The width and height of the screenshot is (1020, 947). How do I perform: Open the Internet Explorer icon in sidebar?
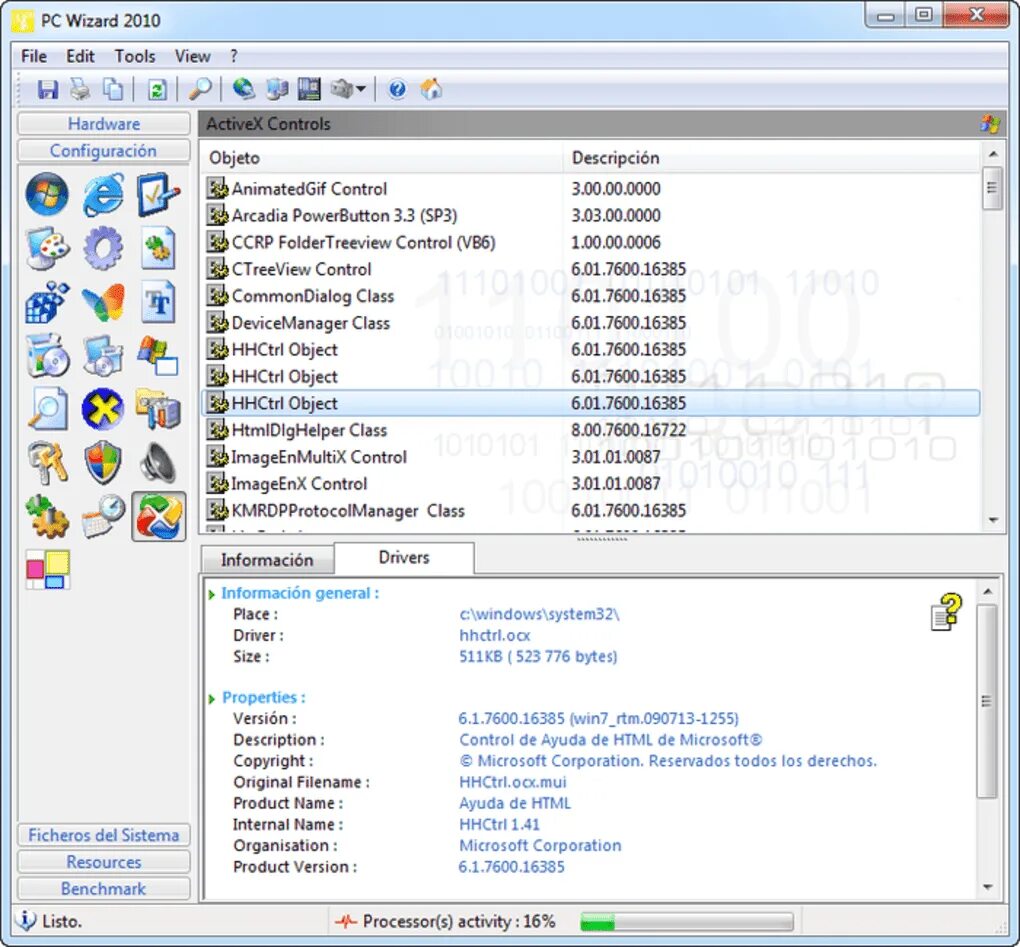(103, 194)
